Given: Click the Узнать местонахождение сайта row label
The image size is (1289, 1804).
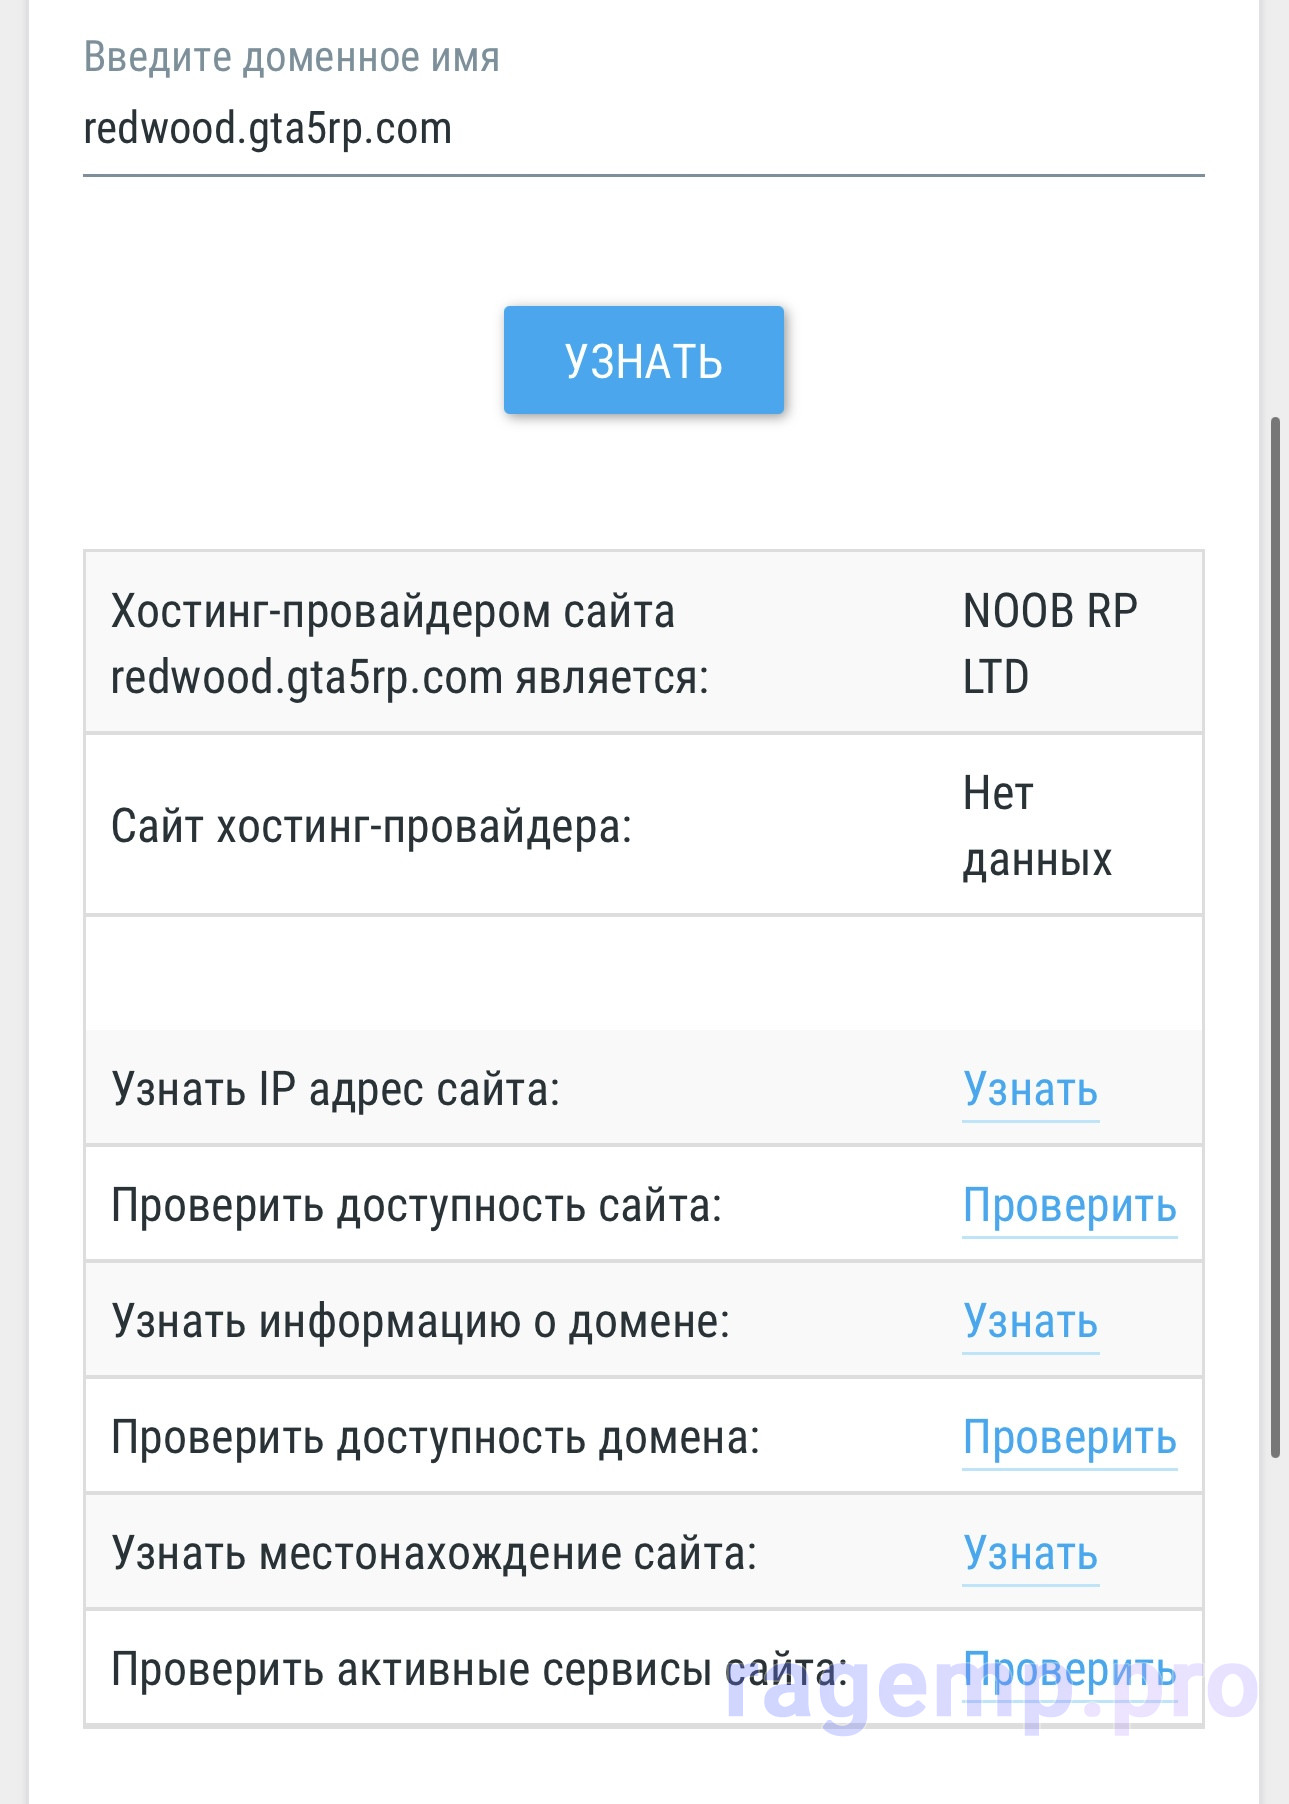Looking at the screenshot, I should (434, 1553).
